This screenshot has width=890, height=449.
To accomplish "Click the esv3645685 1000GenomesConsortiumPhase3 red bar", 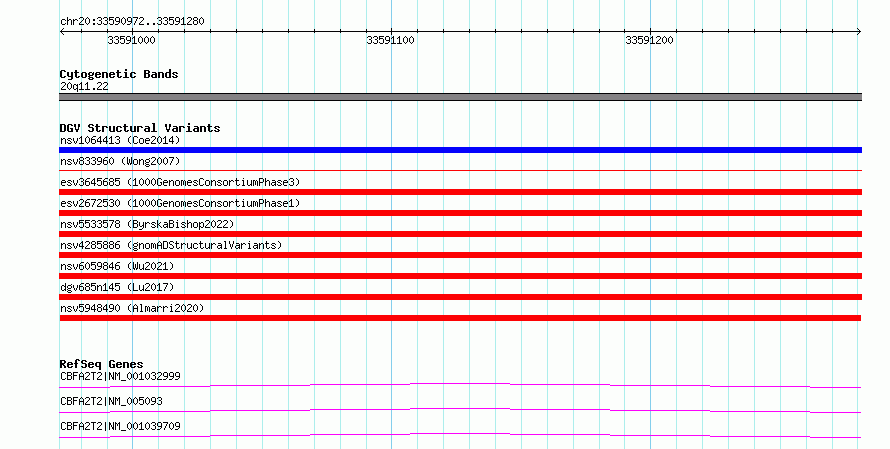I will click(x=460, y=192).
